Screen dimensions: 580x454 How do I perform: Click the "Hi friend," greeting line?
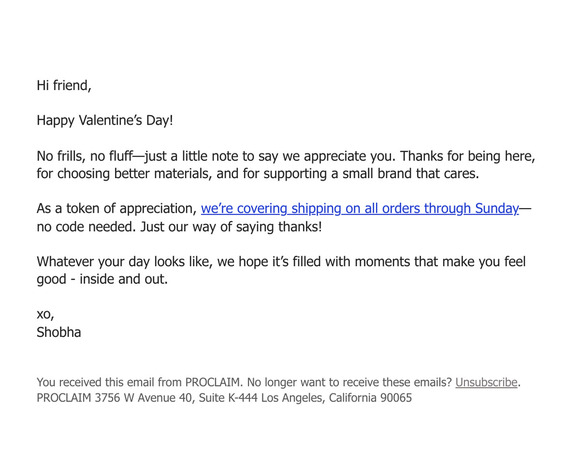tap(64, 85)
